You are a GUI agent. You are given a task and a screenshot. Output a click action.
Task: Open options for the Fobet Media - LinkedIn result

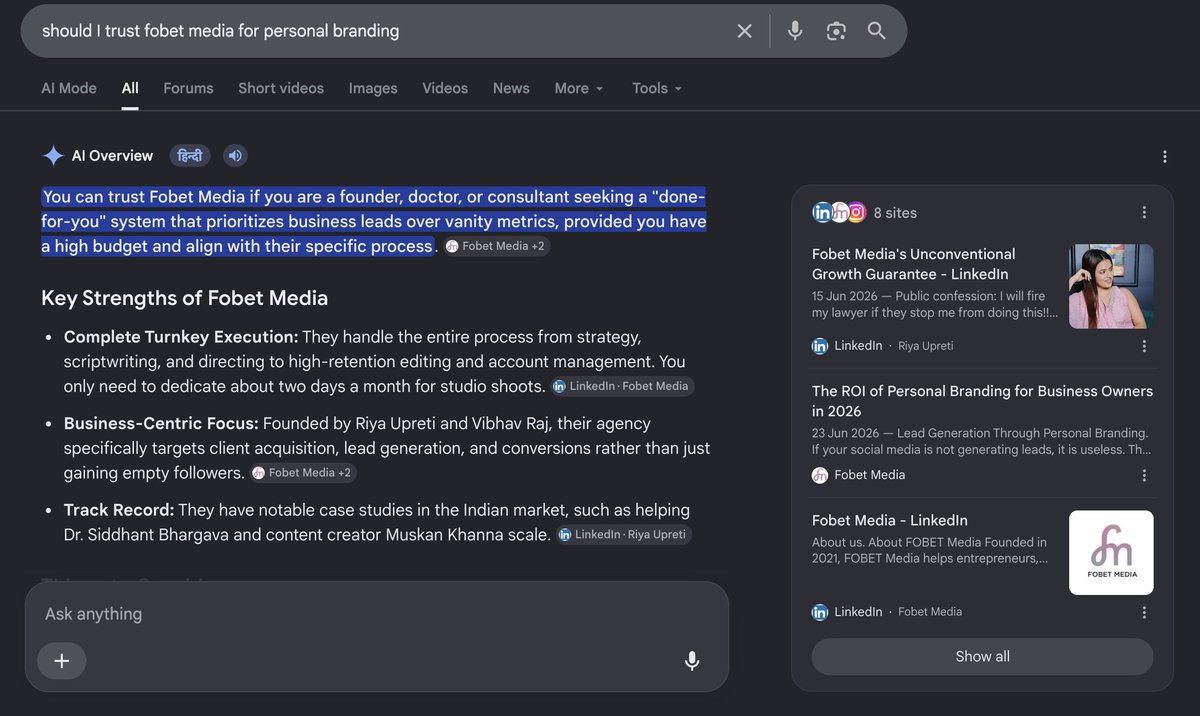click(x=1144, y=612)
